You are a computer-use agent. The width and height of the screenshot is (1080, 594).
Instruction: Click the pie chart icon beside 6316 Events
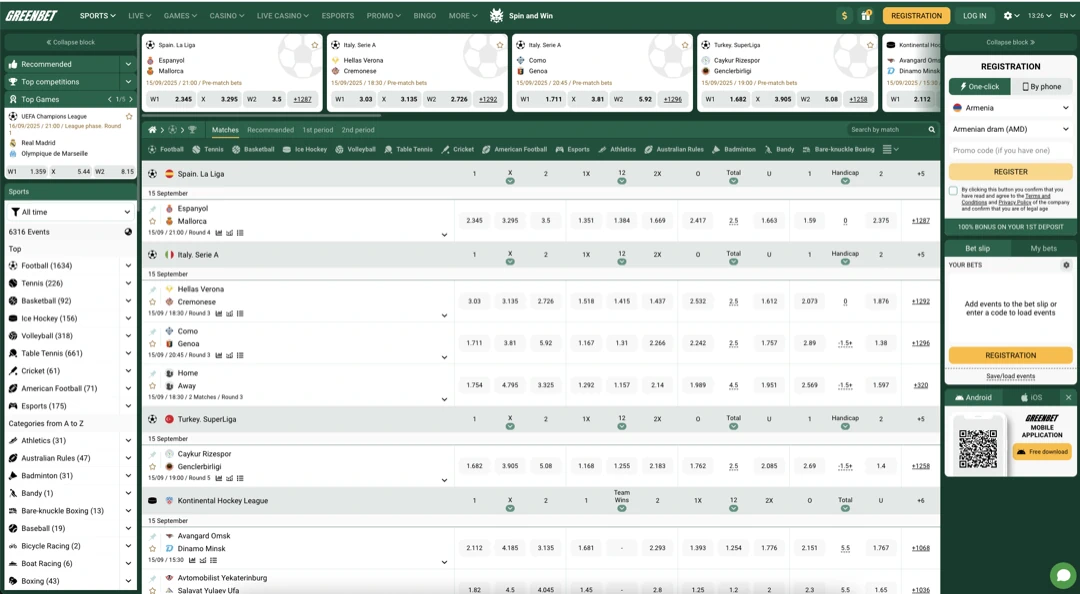click(x=128, y=232)
